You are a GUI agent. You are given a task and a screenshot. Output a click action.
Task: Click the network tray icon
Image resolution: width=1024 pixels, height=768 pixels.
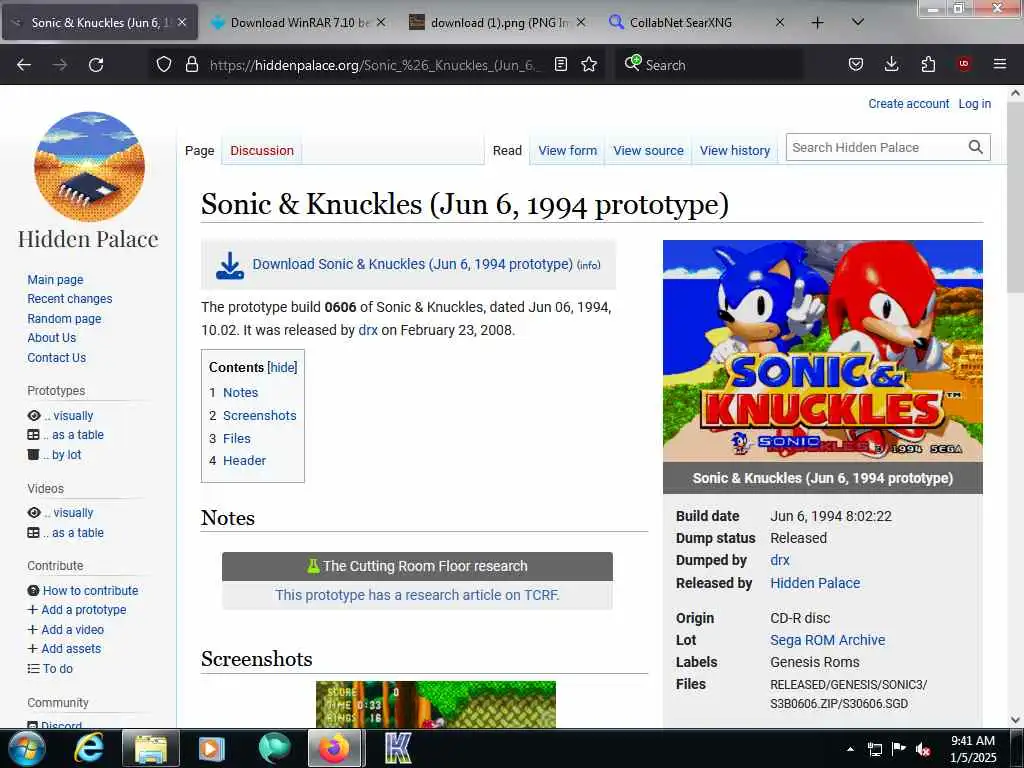click(874, 750)
